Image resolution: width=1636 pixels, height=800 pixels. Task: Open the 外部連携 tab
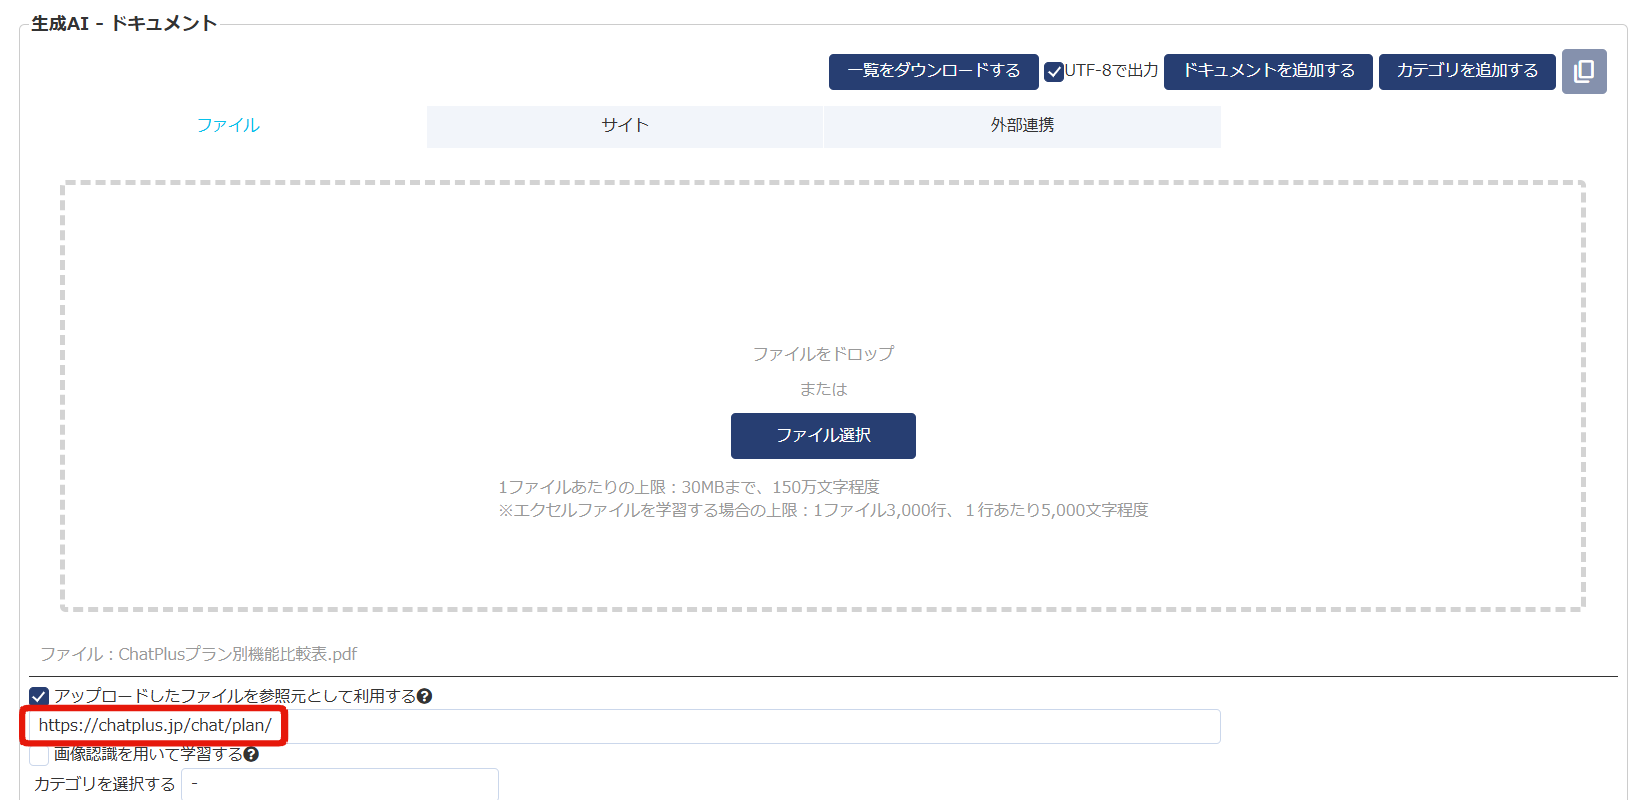[1021, 126]
